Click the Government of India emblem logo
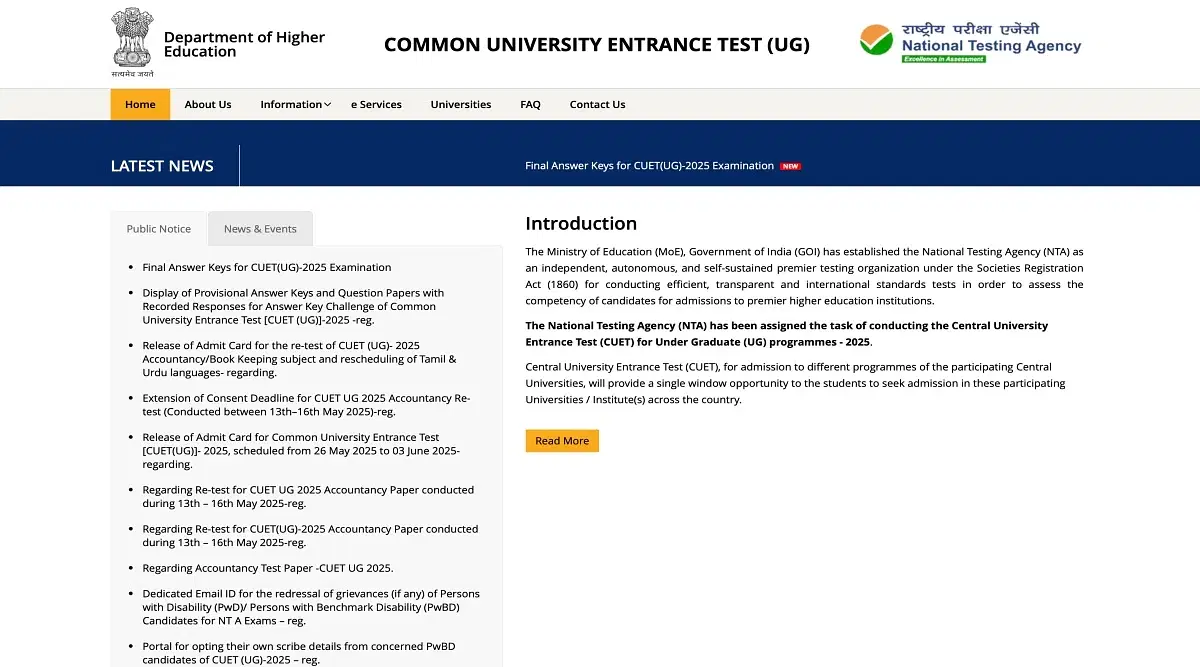 132,43
